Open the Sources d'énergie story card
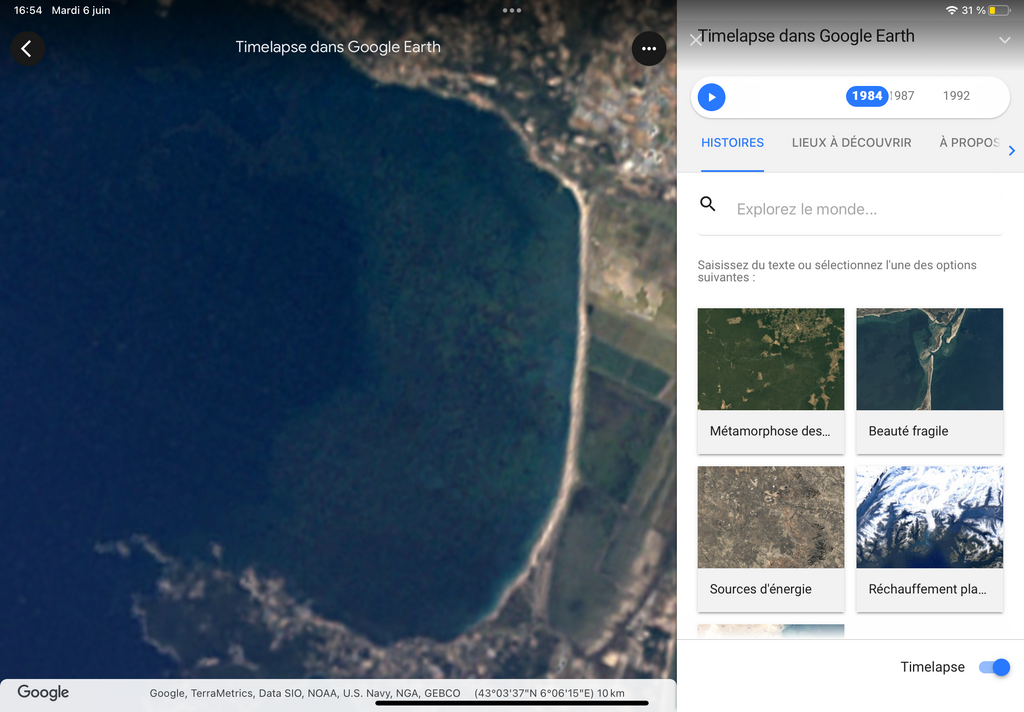Image resolution: width=1024 pixels, height=712 pixels. tap(771, 539)
